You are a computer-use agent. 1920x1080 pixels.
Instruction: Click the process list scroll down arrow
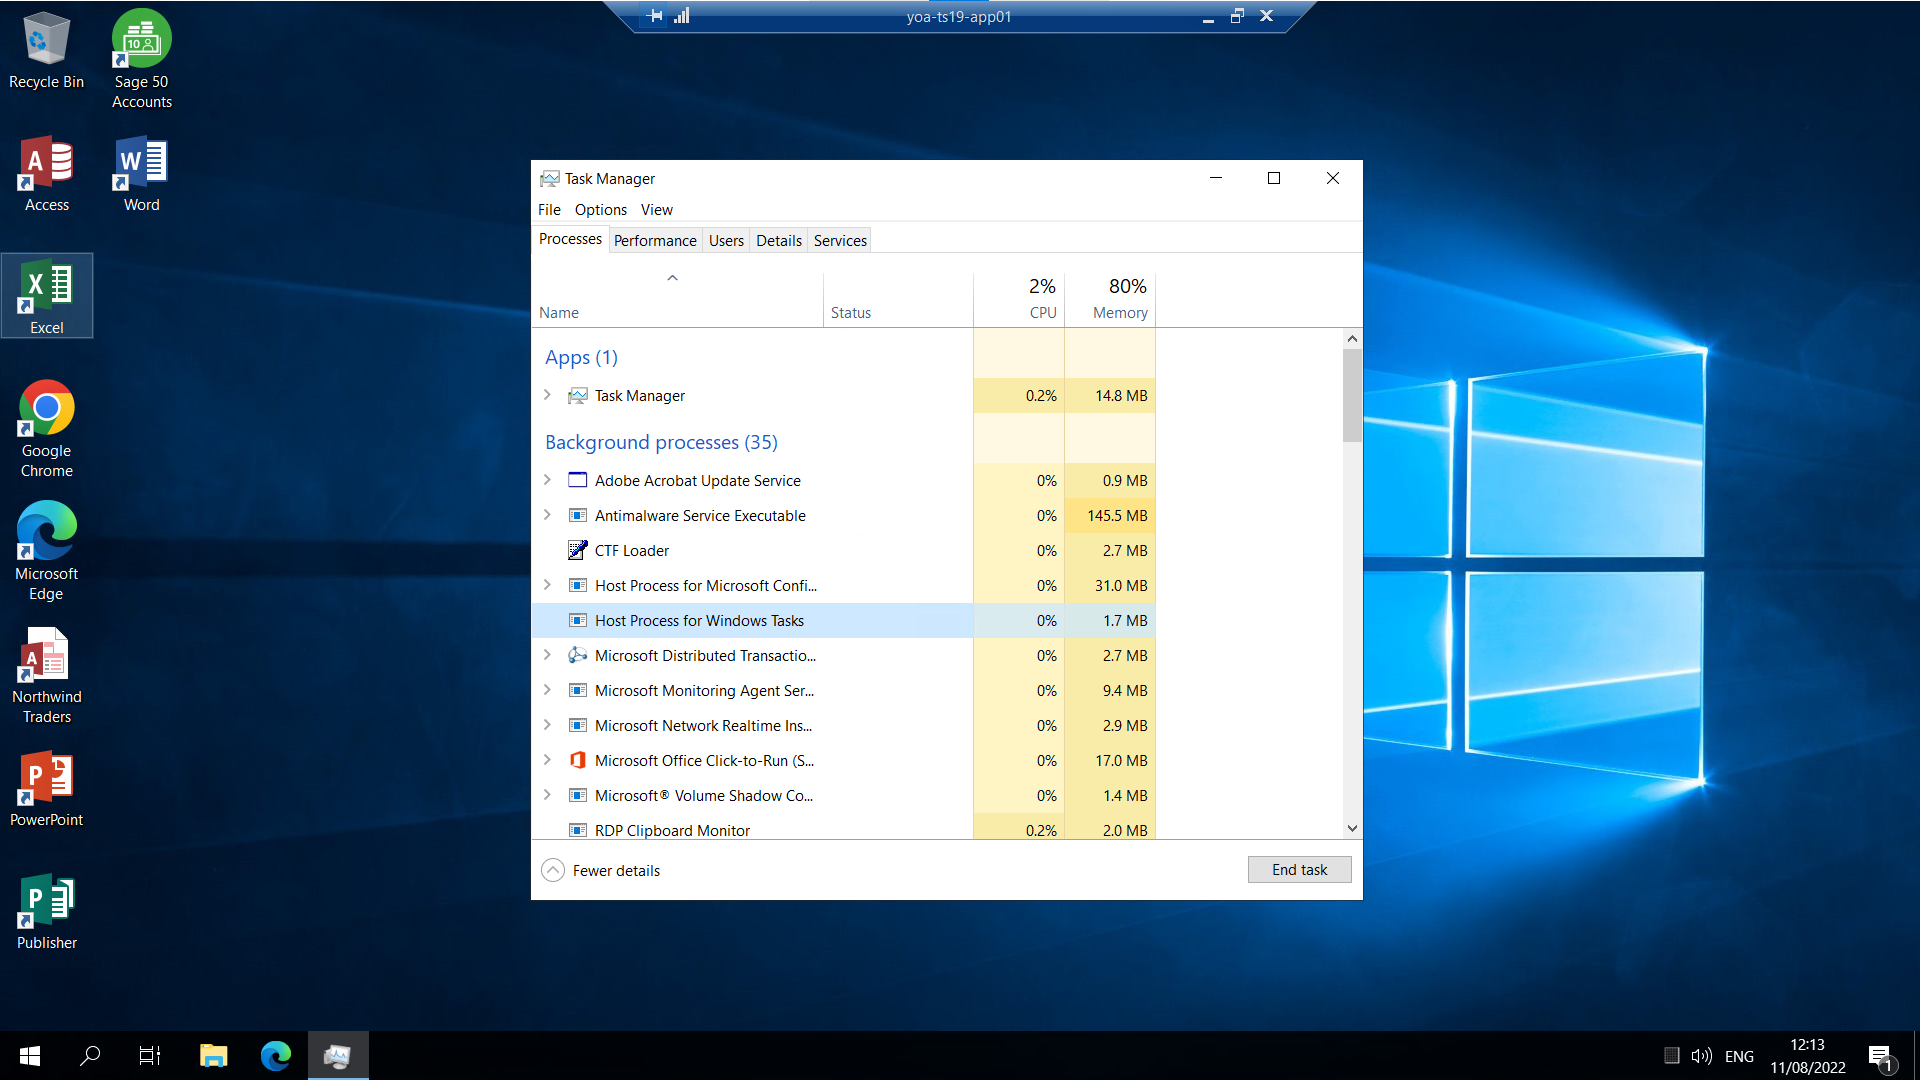1352,828
